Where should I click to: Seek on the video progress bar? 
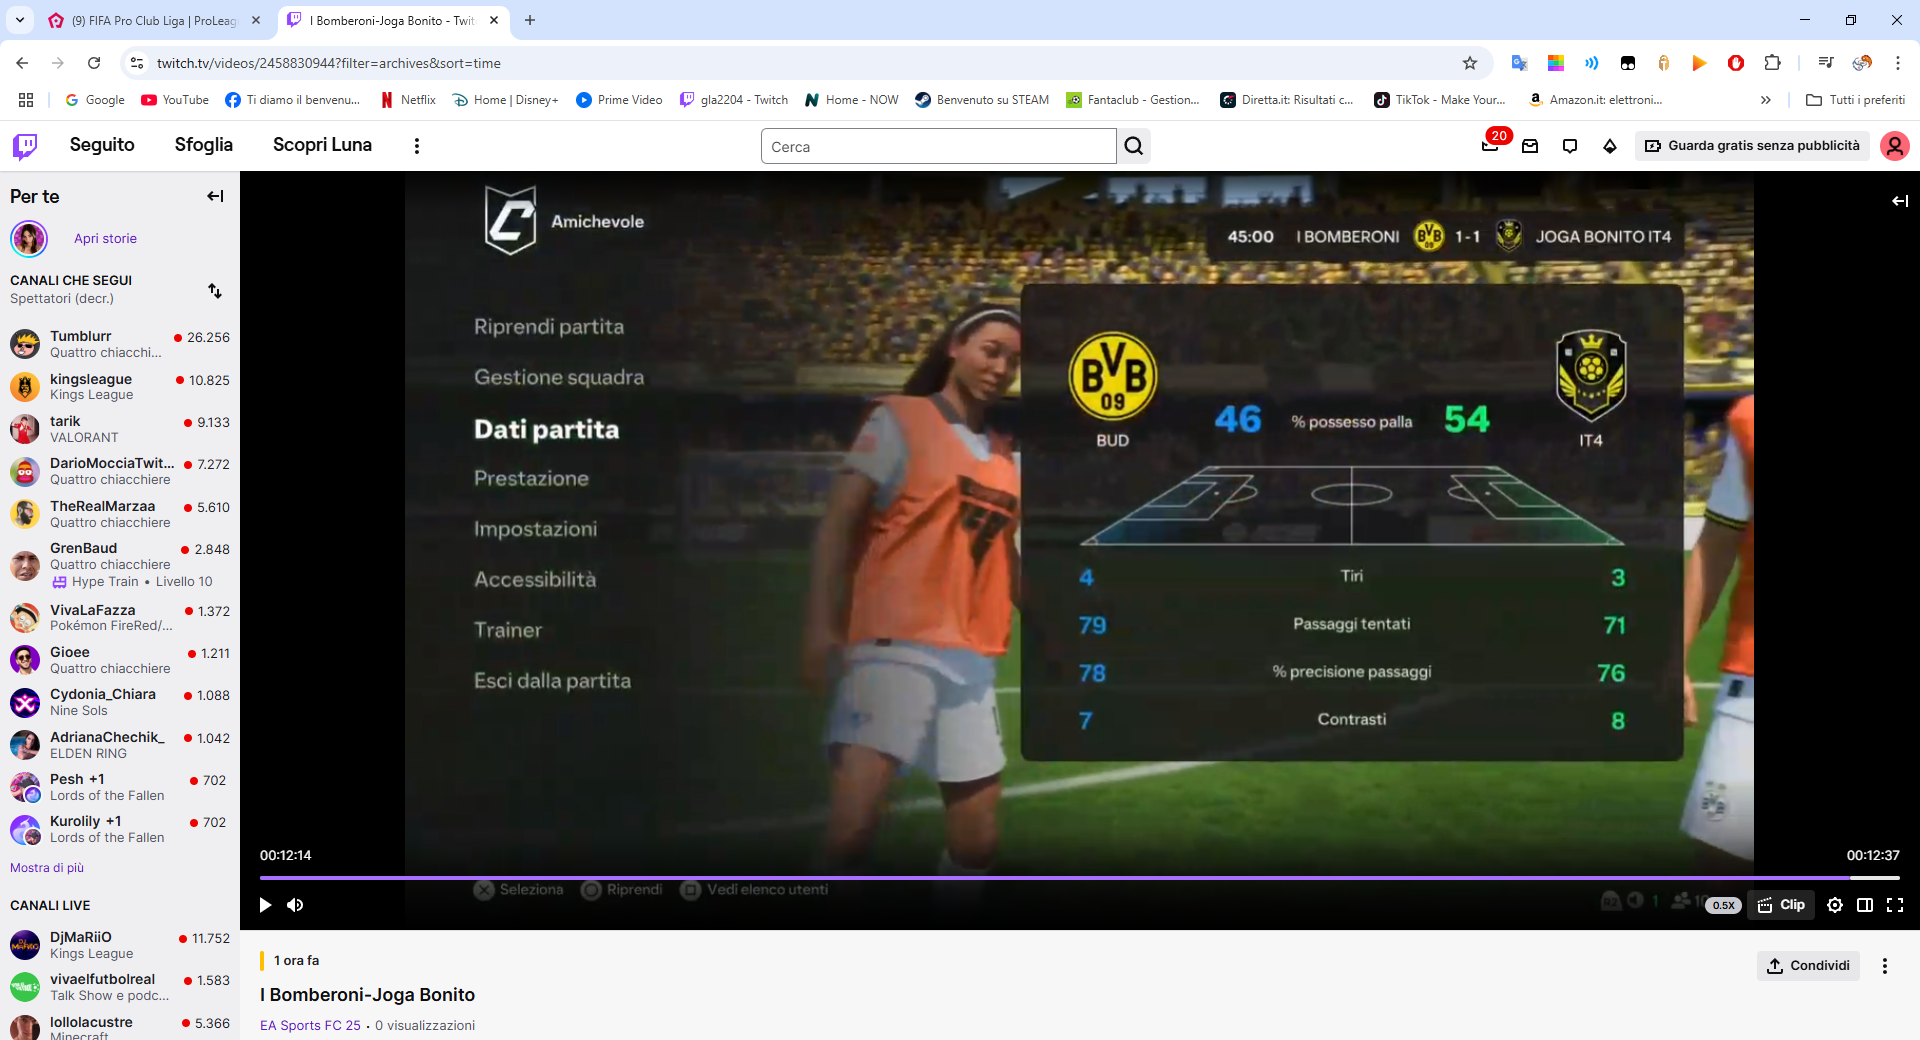click(x=1080, y=878)
